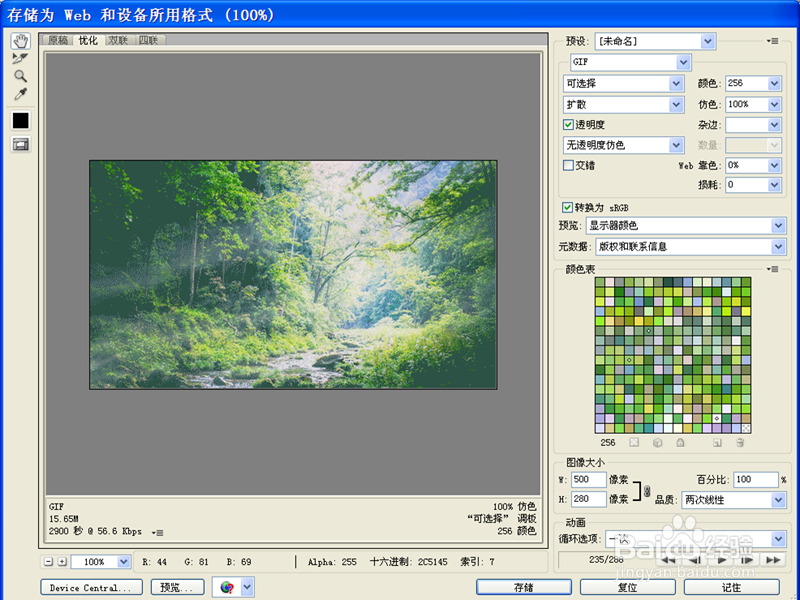Click the new color icon in color table
The height and width of the screenshot is (600, 800).
[717, 442]
